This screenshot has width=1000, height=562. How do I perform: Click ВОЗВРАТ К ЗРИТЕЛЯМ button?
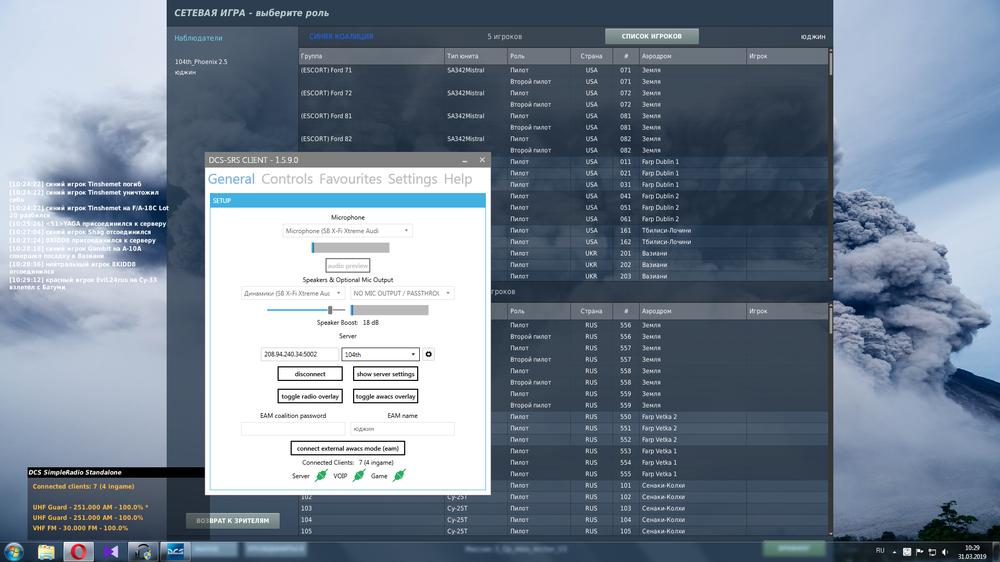233,521
